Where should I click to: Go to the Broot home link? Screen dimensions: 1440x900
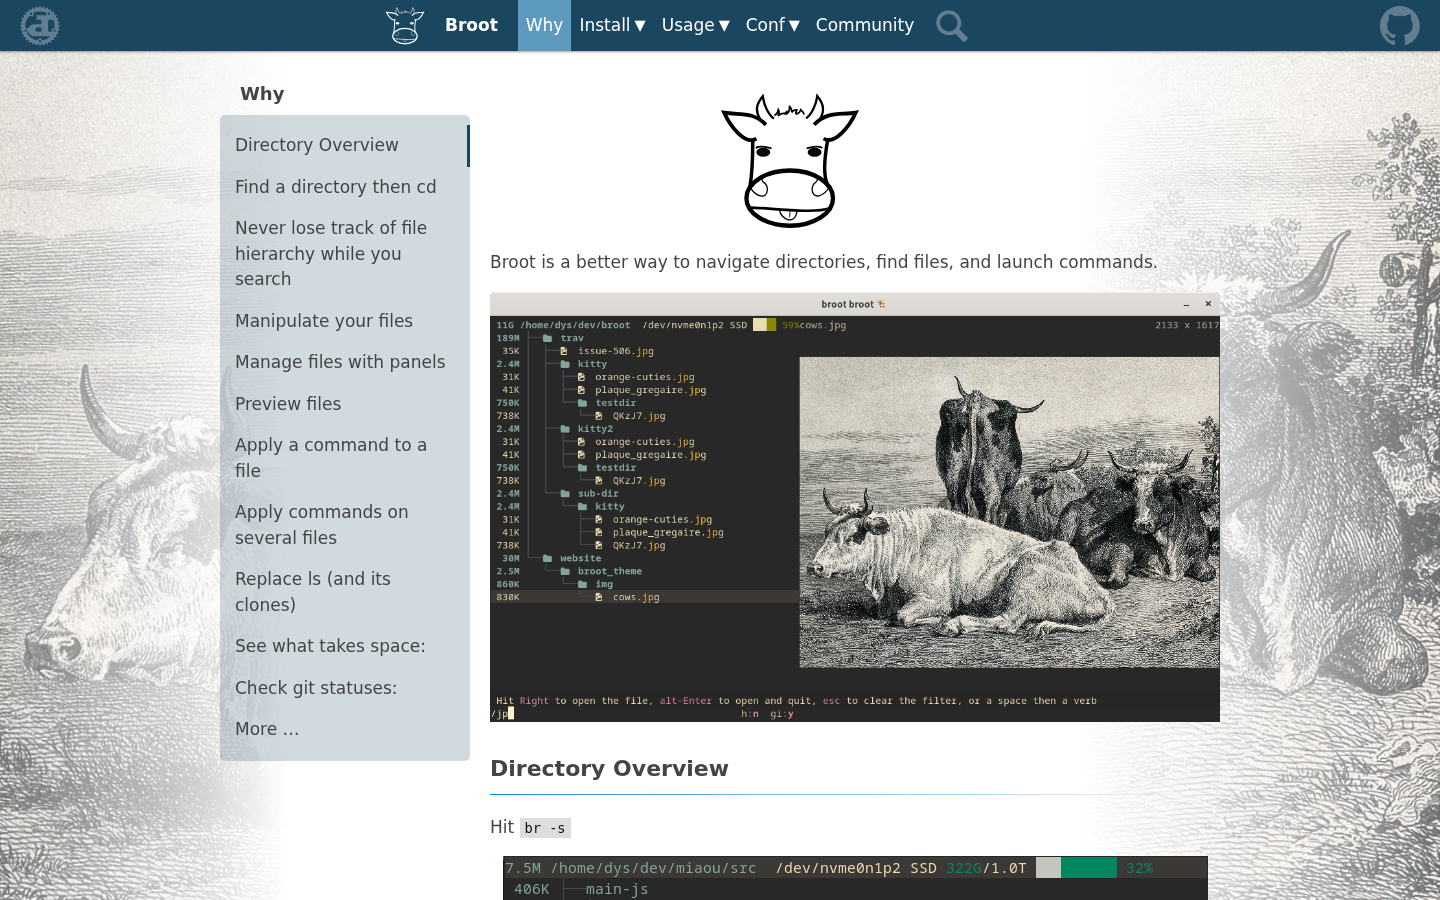[471, 25]
